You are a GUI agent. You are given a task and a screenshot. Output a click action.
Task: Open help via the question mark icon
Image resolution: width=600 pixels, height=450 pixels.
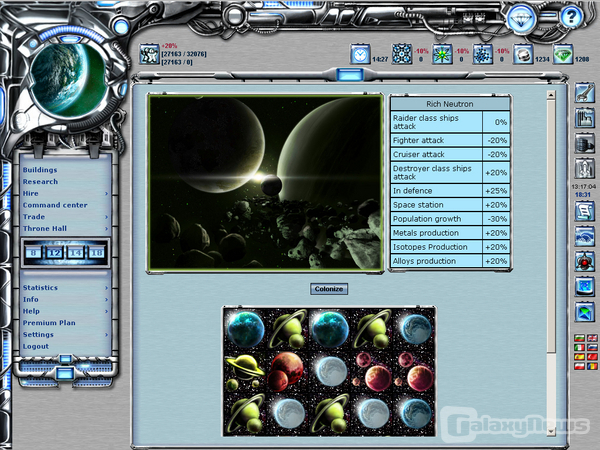(572, 16)
